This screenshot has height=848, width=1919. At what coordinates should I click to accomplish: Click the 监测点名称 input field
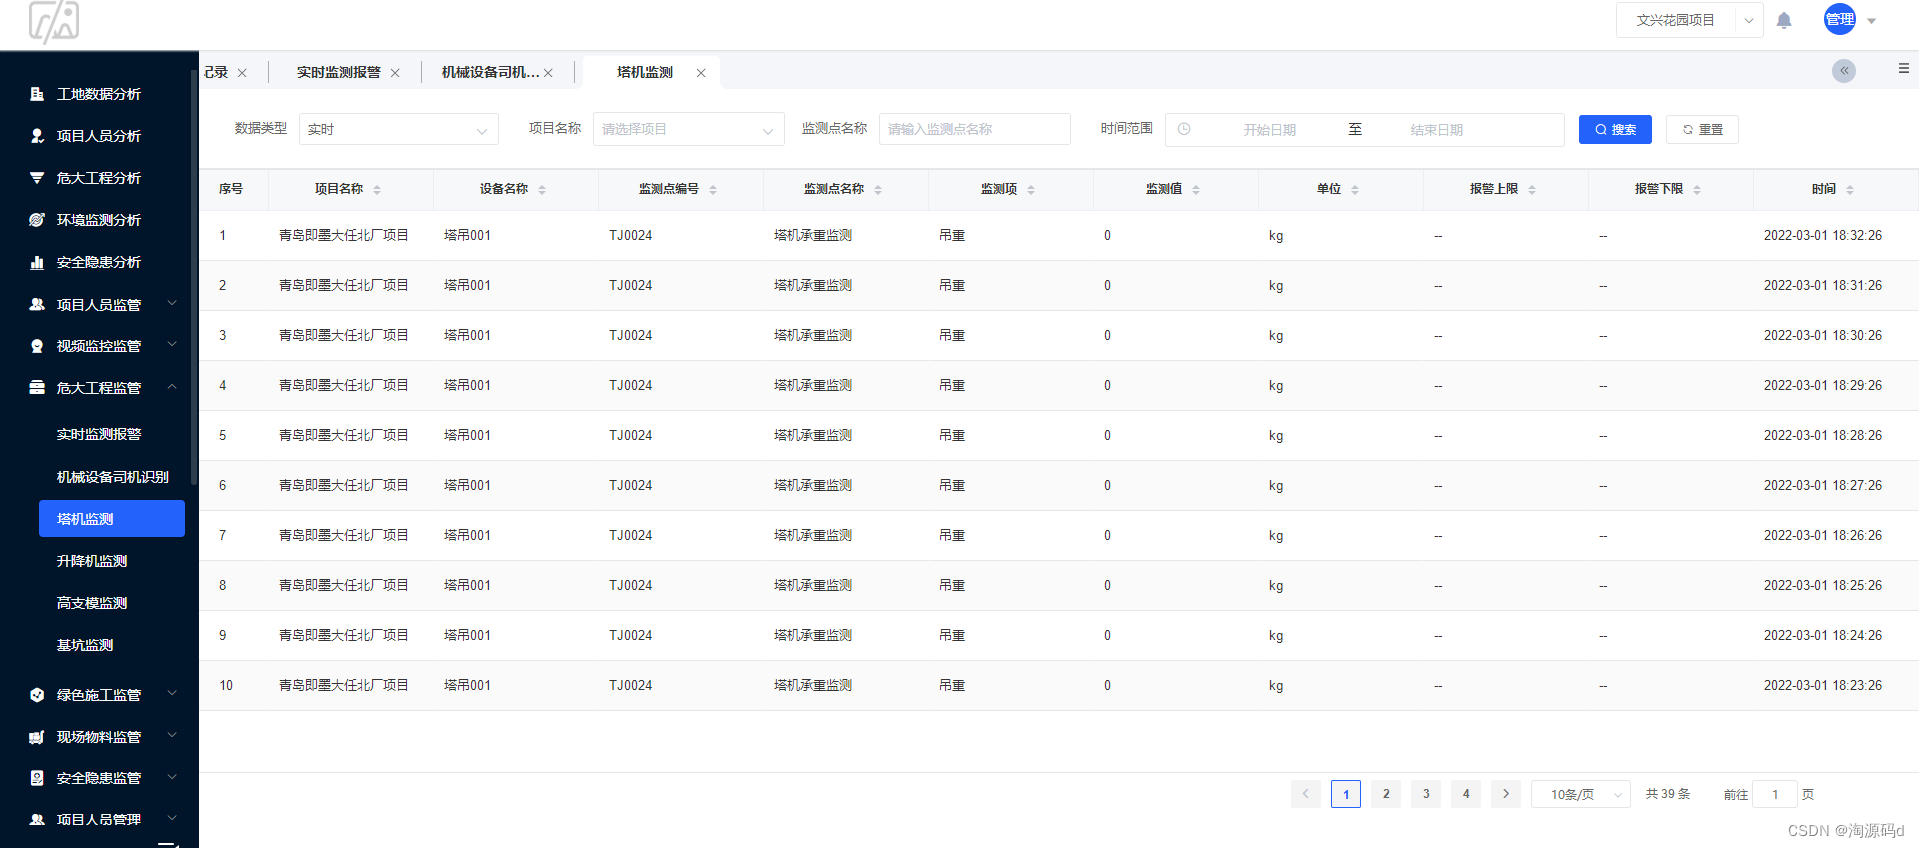(x=975, y=129)
